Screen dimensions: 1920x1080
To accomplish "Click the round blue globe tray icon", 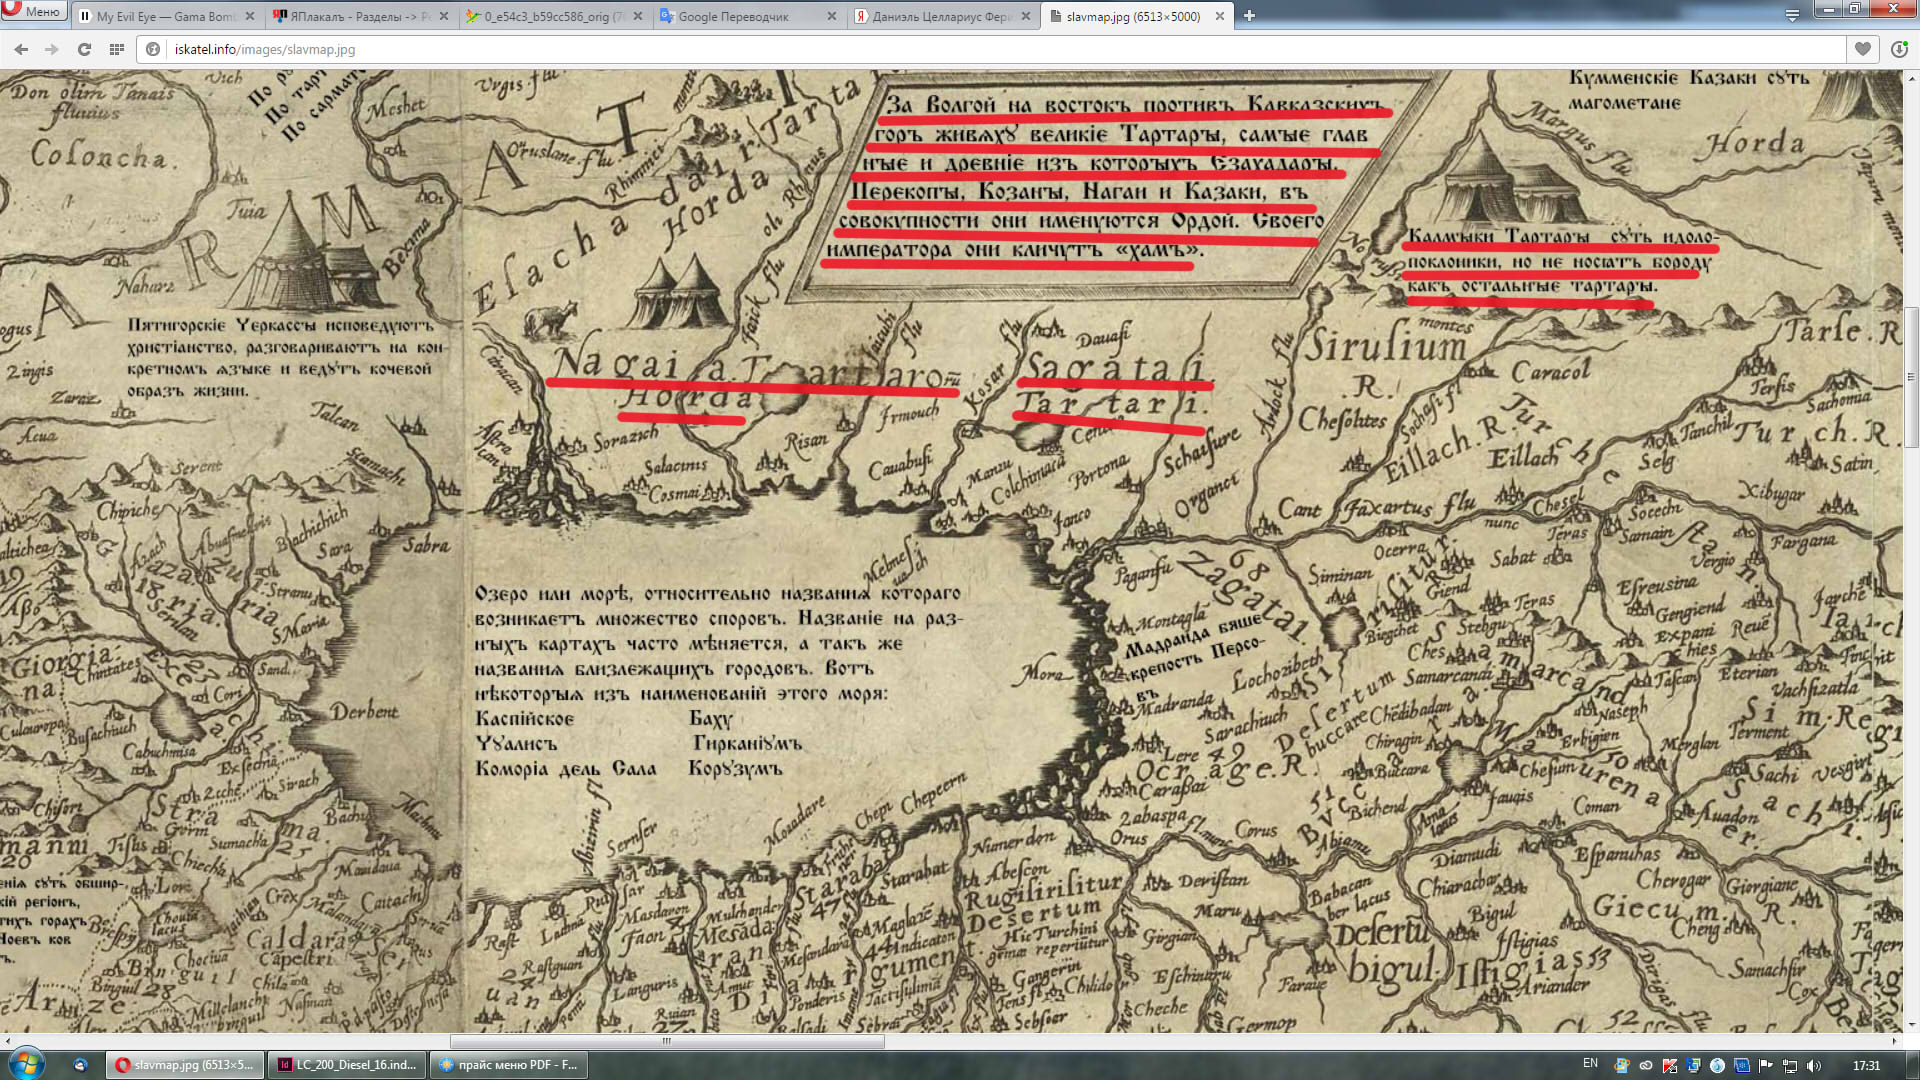I will pos(1717,1066).
